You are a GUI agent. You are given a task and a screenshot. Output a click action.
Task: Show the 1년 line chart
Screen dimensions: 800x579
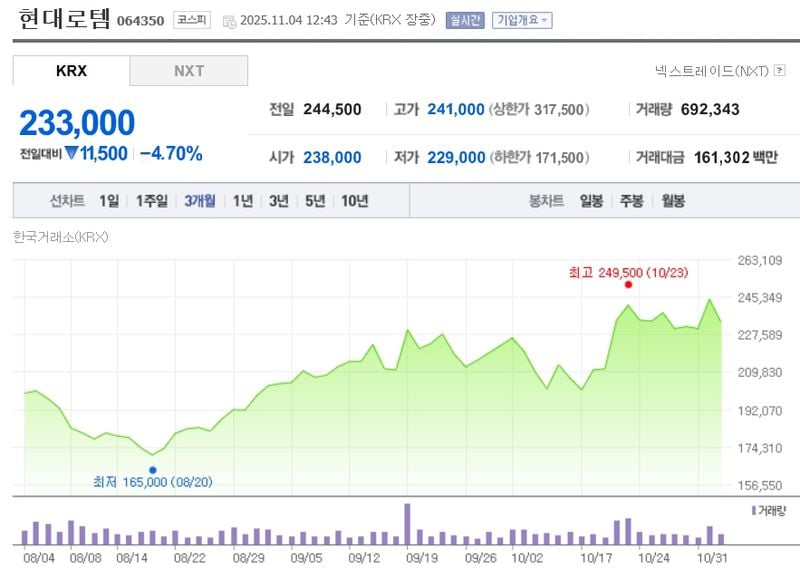click(x=243, y=201)
